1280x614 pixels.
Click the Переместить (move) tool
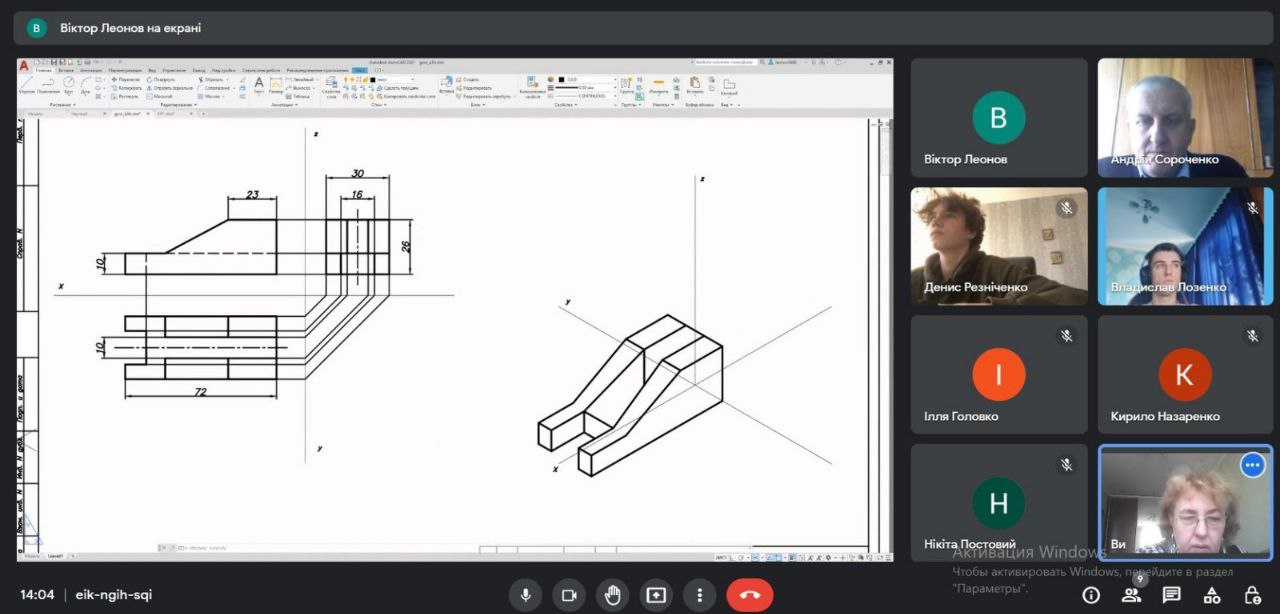[126, 79]
